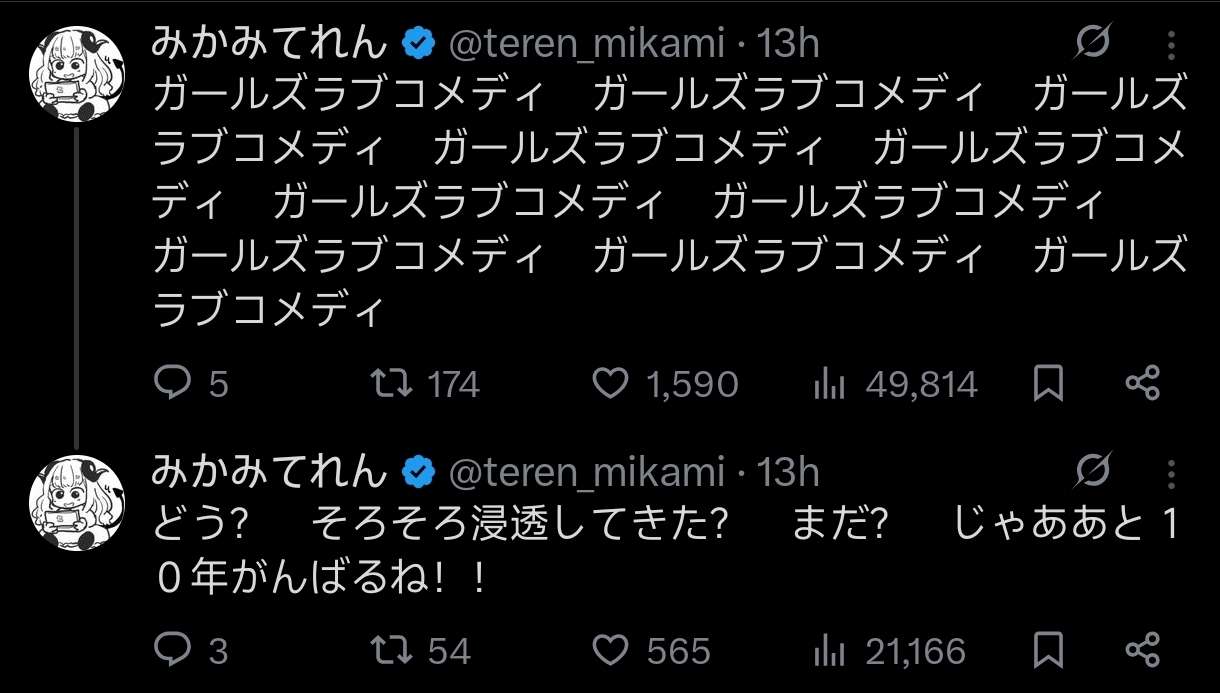This screenshot has height=693, width=1220.
Task: Open みかみてれん display name on second tweet
Action: point(269,471)
